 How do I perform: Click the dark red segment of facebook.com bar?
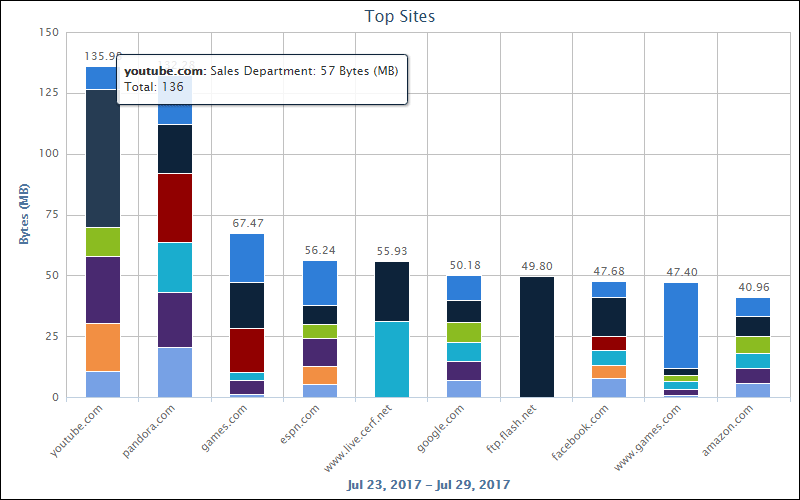pos(609,343)
